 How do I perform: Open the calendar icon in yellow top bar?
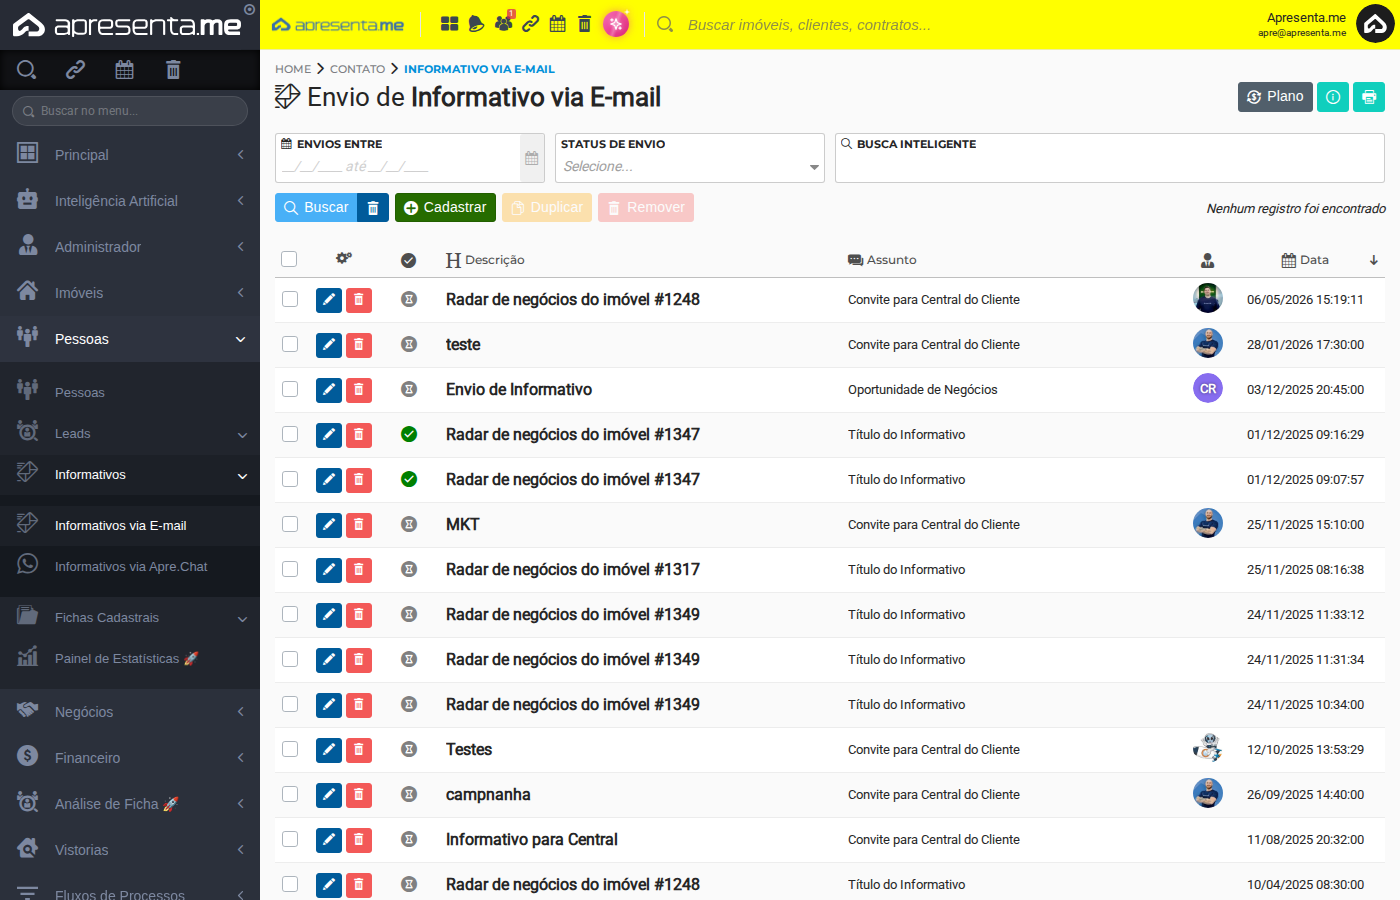558,24
